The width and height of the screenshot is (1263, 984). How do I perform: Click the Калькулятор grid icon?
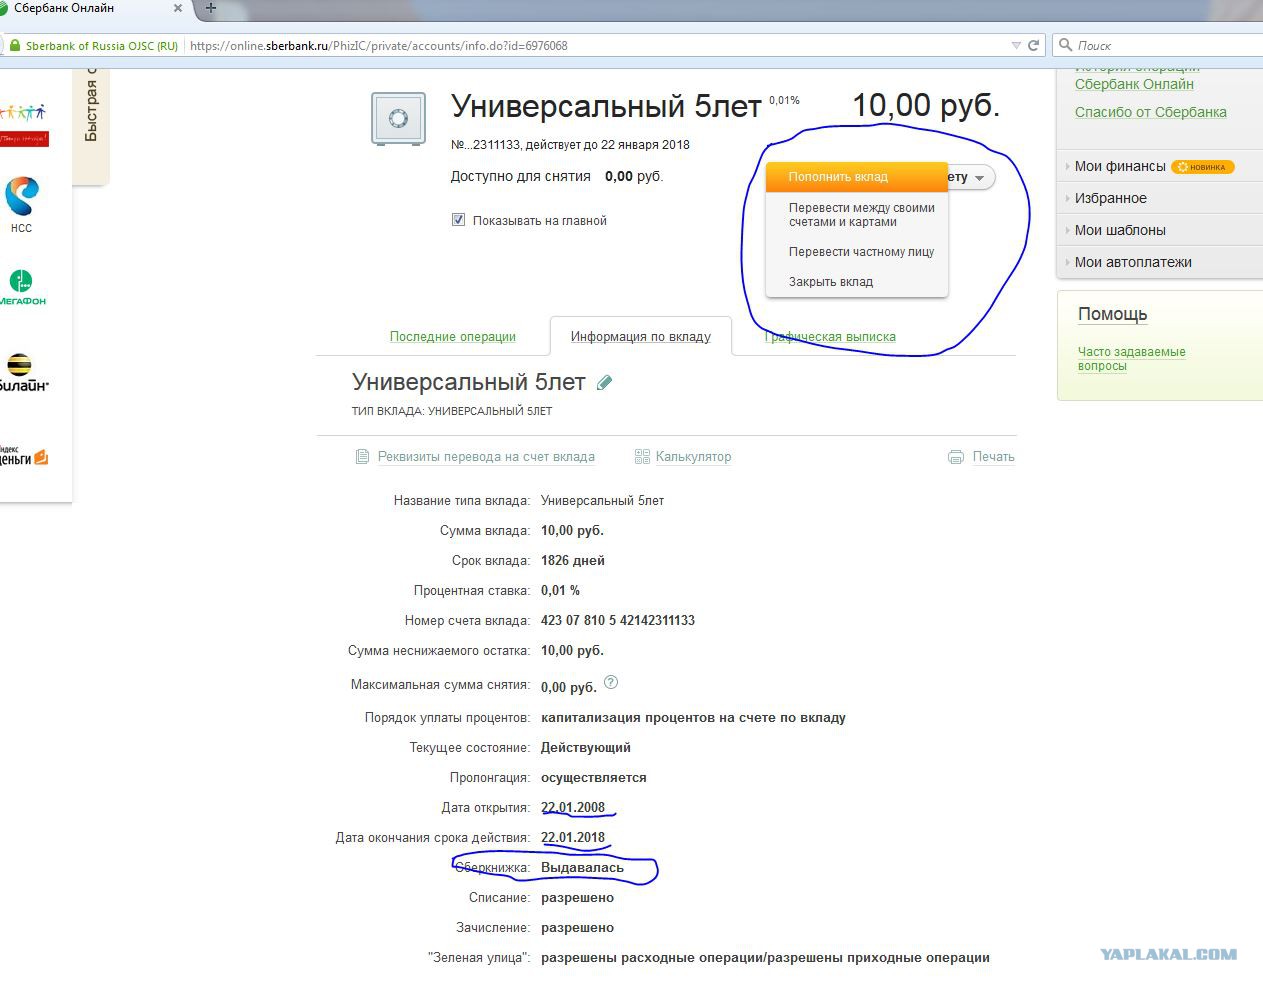642,457
